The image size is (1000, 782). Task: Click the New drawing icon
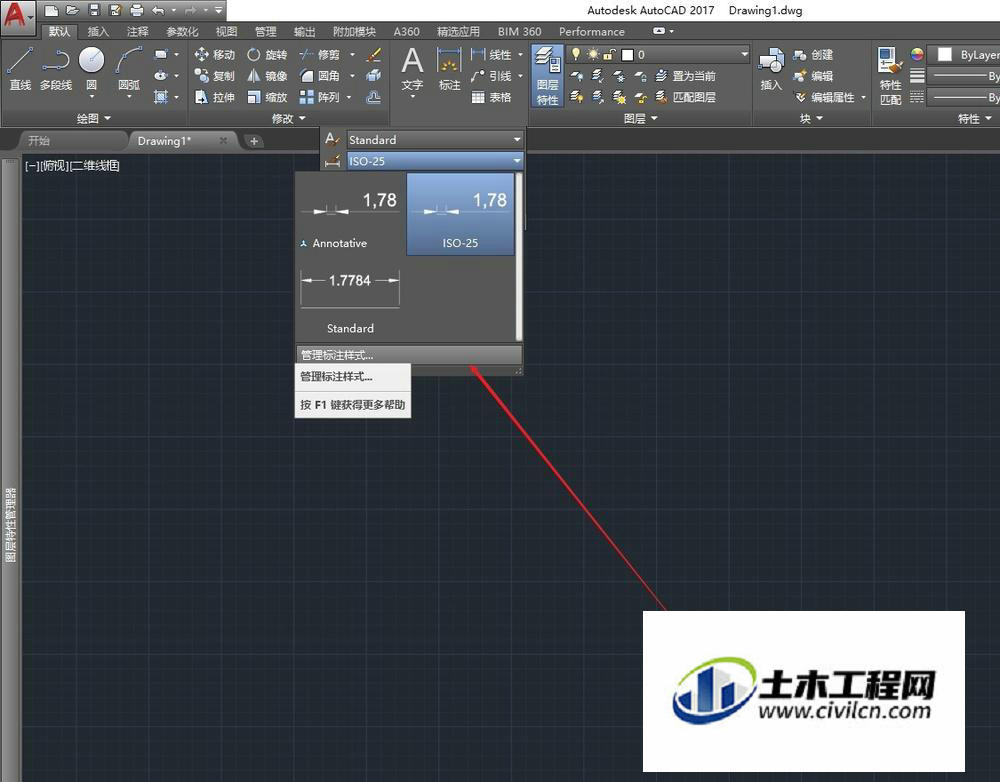tap(51, 10)
